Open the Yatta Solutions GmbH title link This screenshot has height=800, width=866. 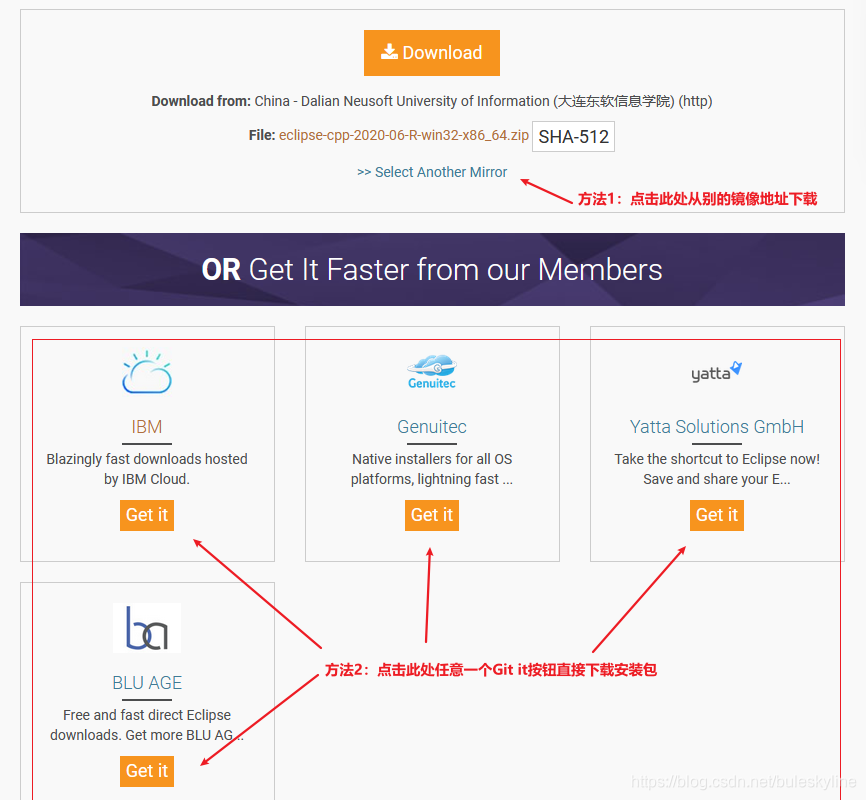point(716,427)
